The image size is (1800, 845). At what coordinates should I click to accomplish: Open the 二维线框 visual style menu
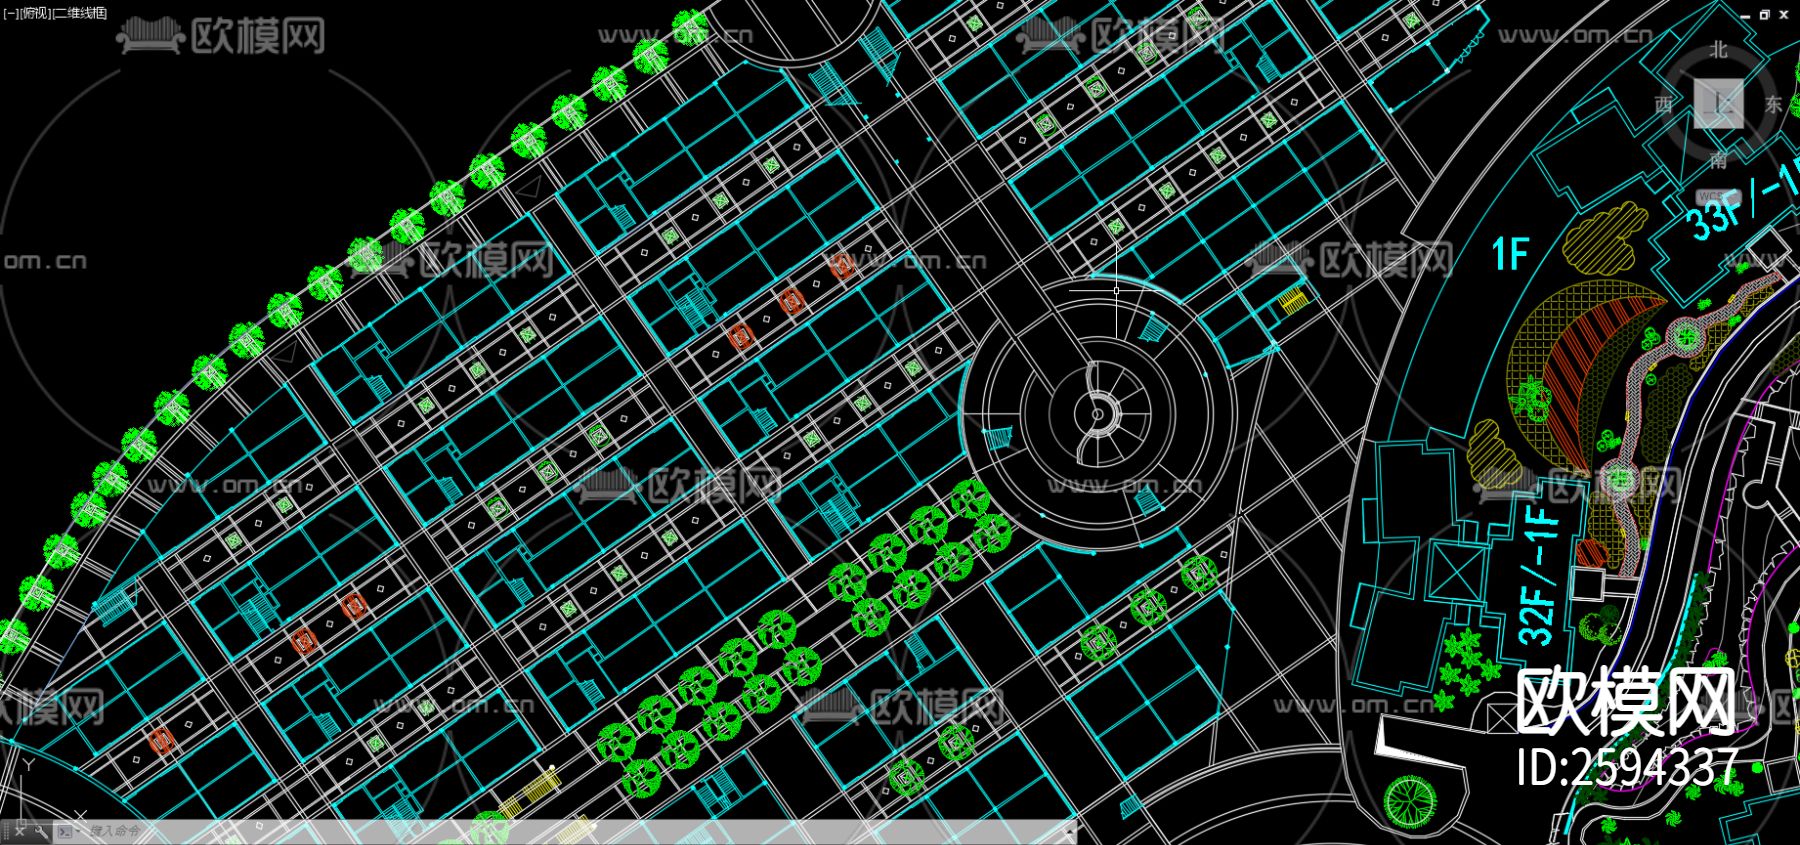coord(80,13)
